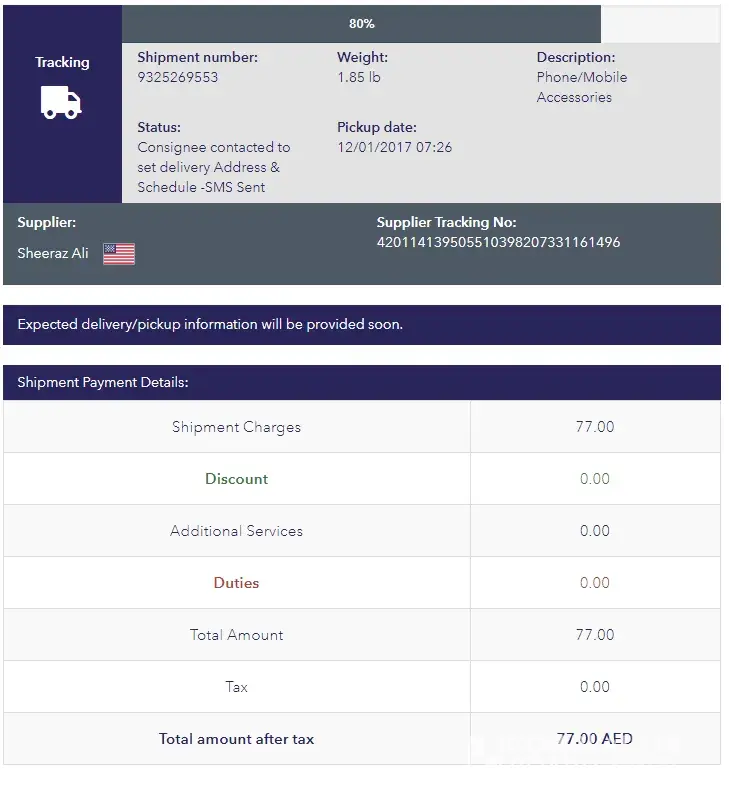Select the Tracking panel label

click(x=62, y=62)
